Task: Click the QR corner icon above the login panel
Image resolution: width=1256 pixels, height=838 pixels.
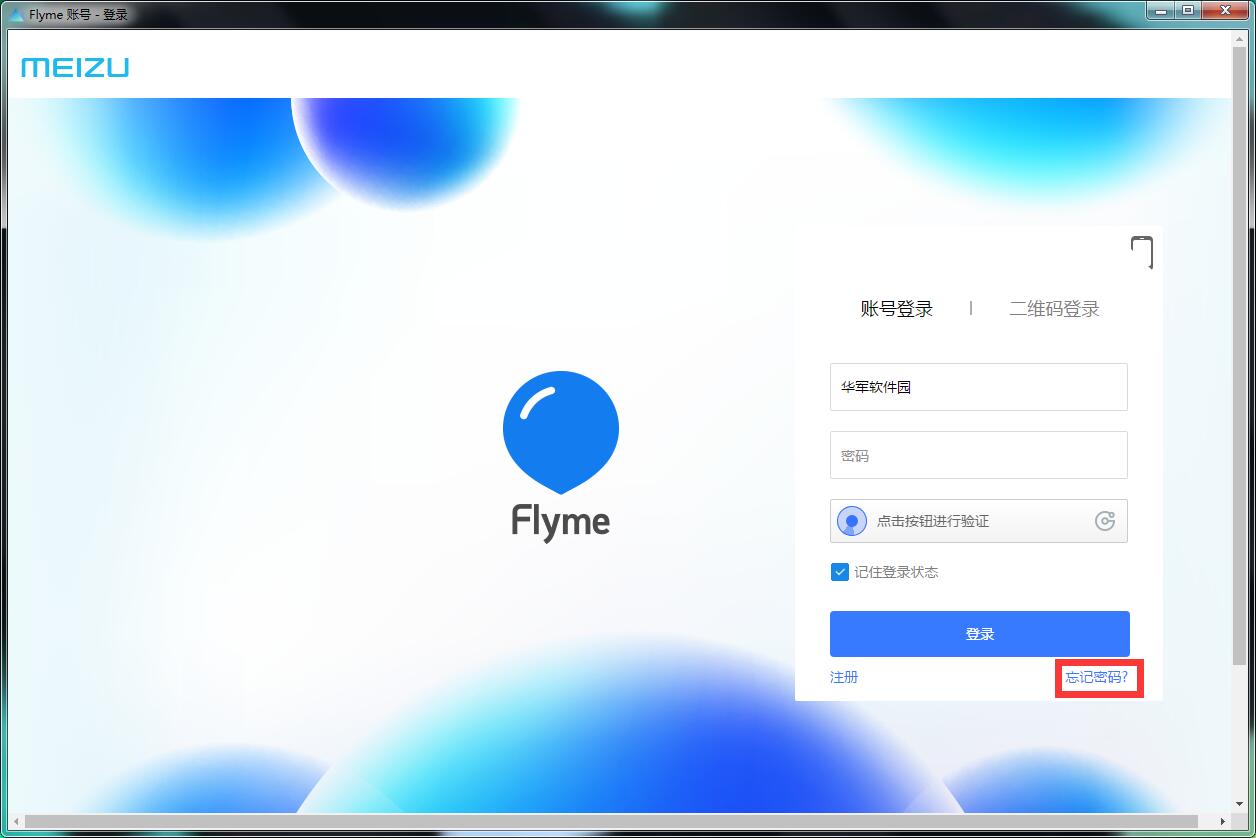Action: pos(1143,253)
